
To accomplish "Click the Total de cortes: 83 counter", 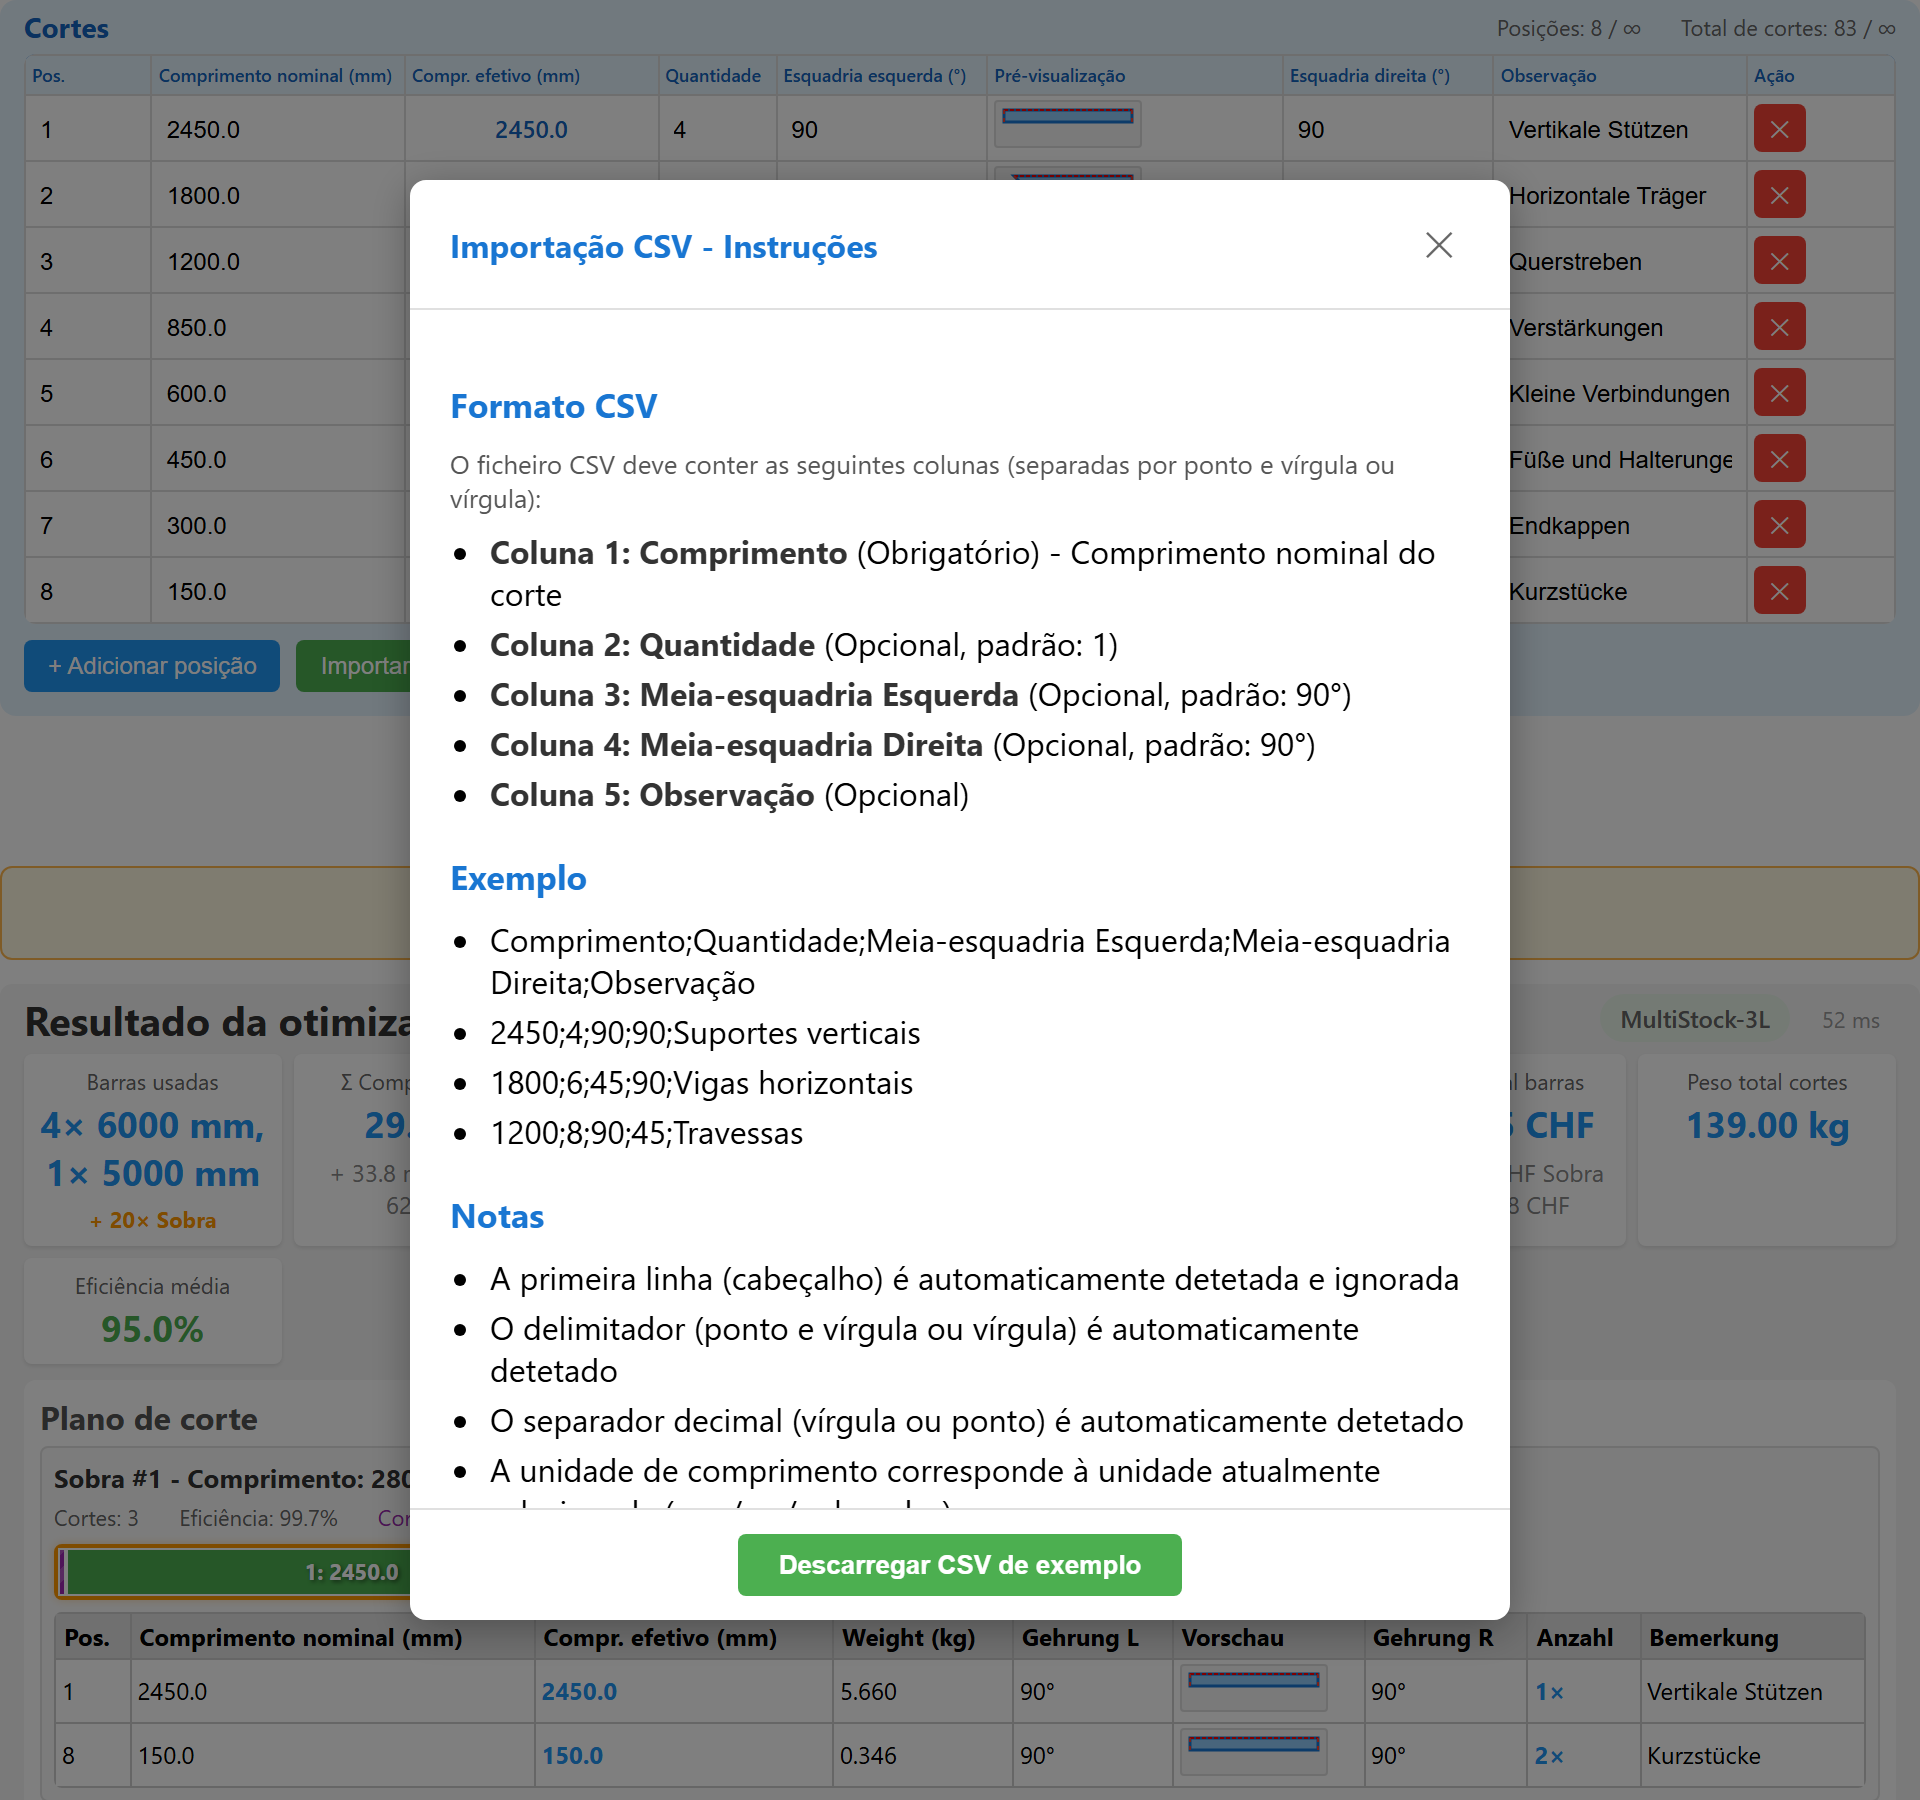I will tap(1788, 28).
